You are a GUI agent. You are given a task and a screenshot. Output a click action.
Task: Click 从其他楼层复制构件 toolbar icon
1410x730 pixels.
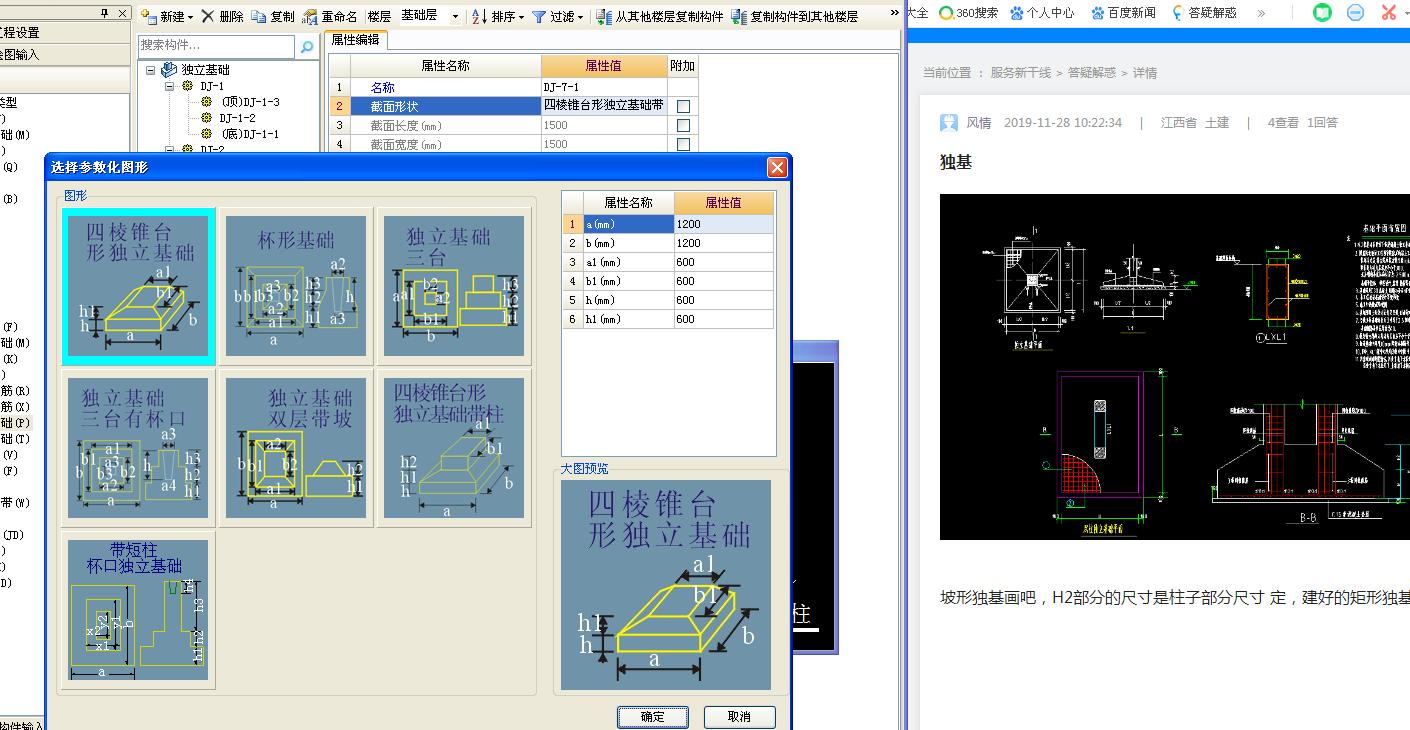(x=604, y=16)
